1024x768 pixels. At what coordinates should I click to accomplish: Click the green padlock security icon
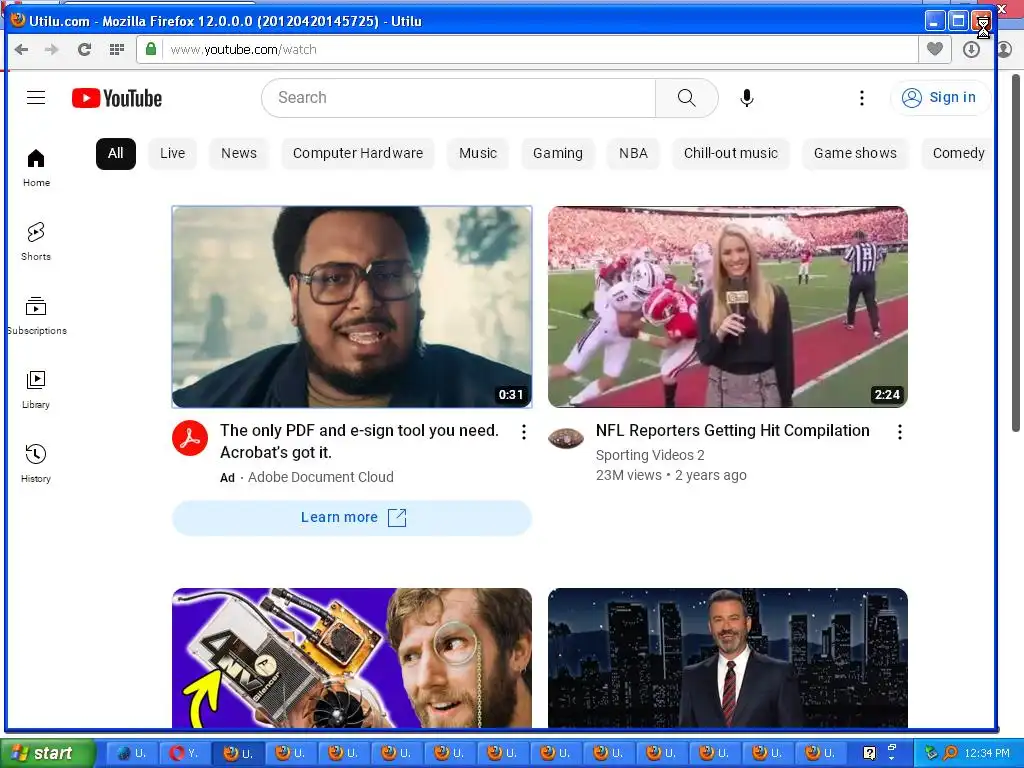[x=151, y=49]
